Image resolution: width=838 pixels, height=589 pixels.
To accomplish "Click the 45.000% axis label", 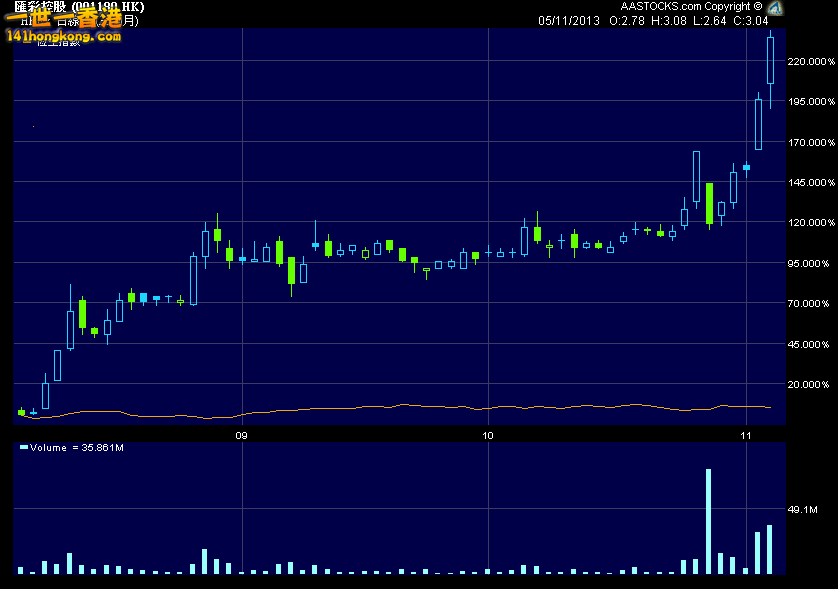I will coord(811,344).
